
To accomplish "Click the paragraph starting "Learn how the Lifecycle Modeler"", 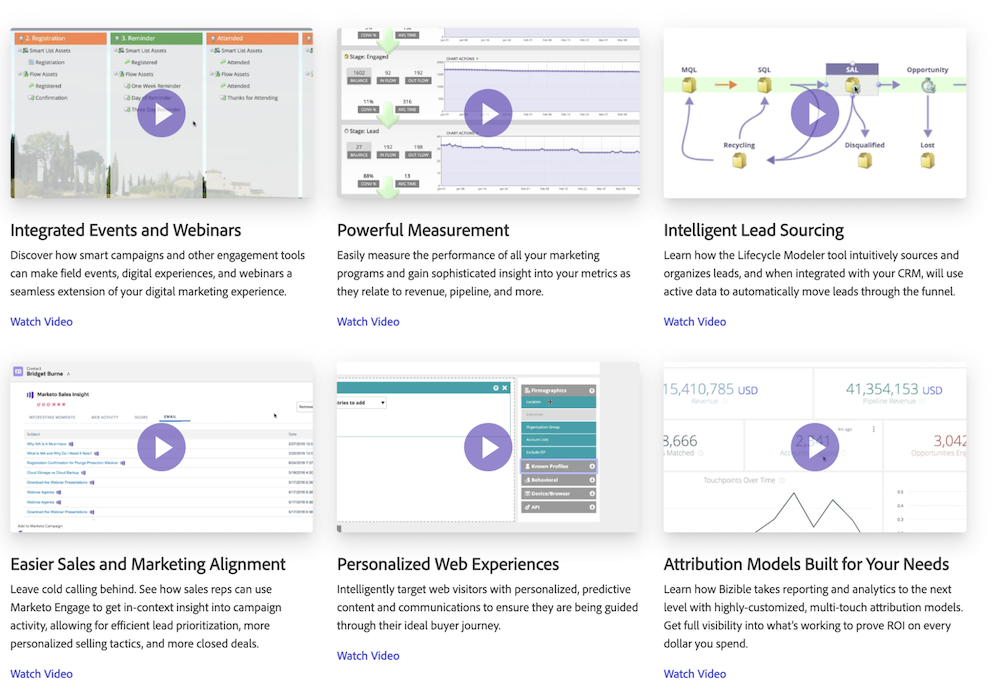I will [x=813, y=273].
